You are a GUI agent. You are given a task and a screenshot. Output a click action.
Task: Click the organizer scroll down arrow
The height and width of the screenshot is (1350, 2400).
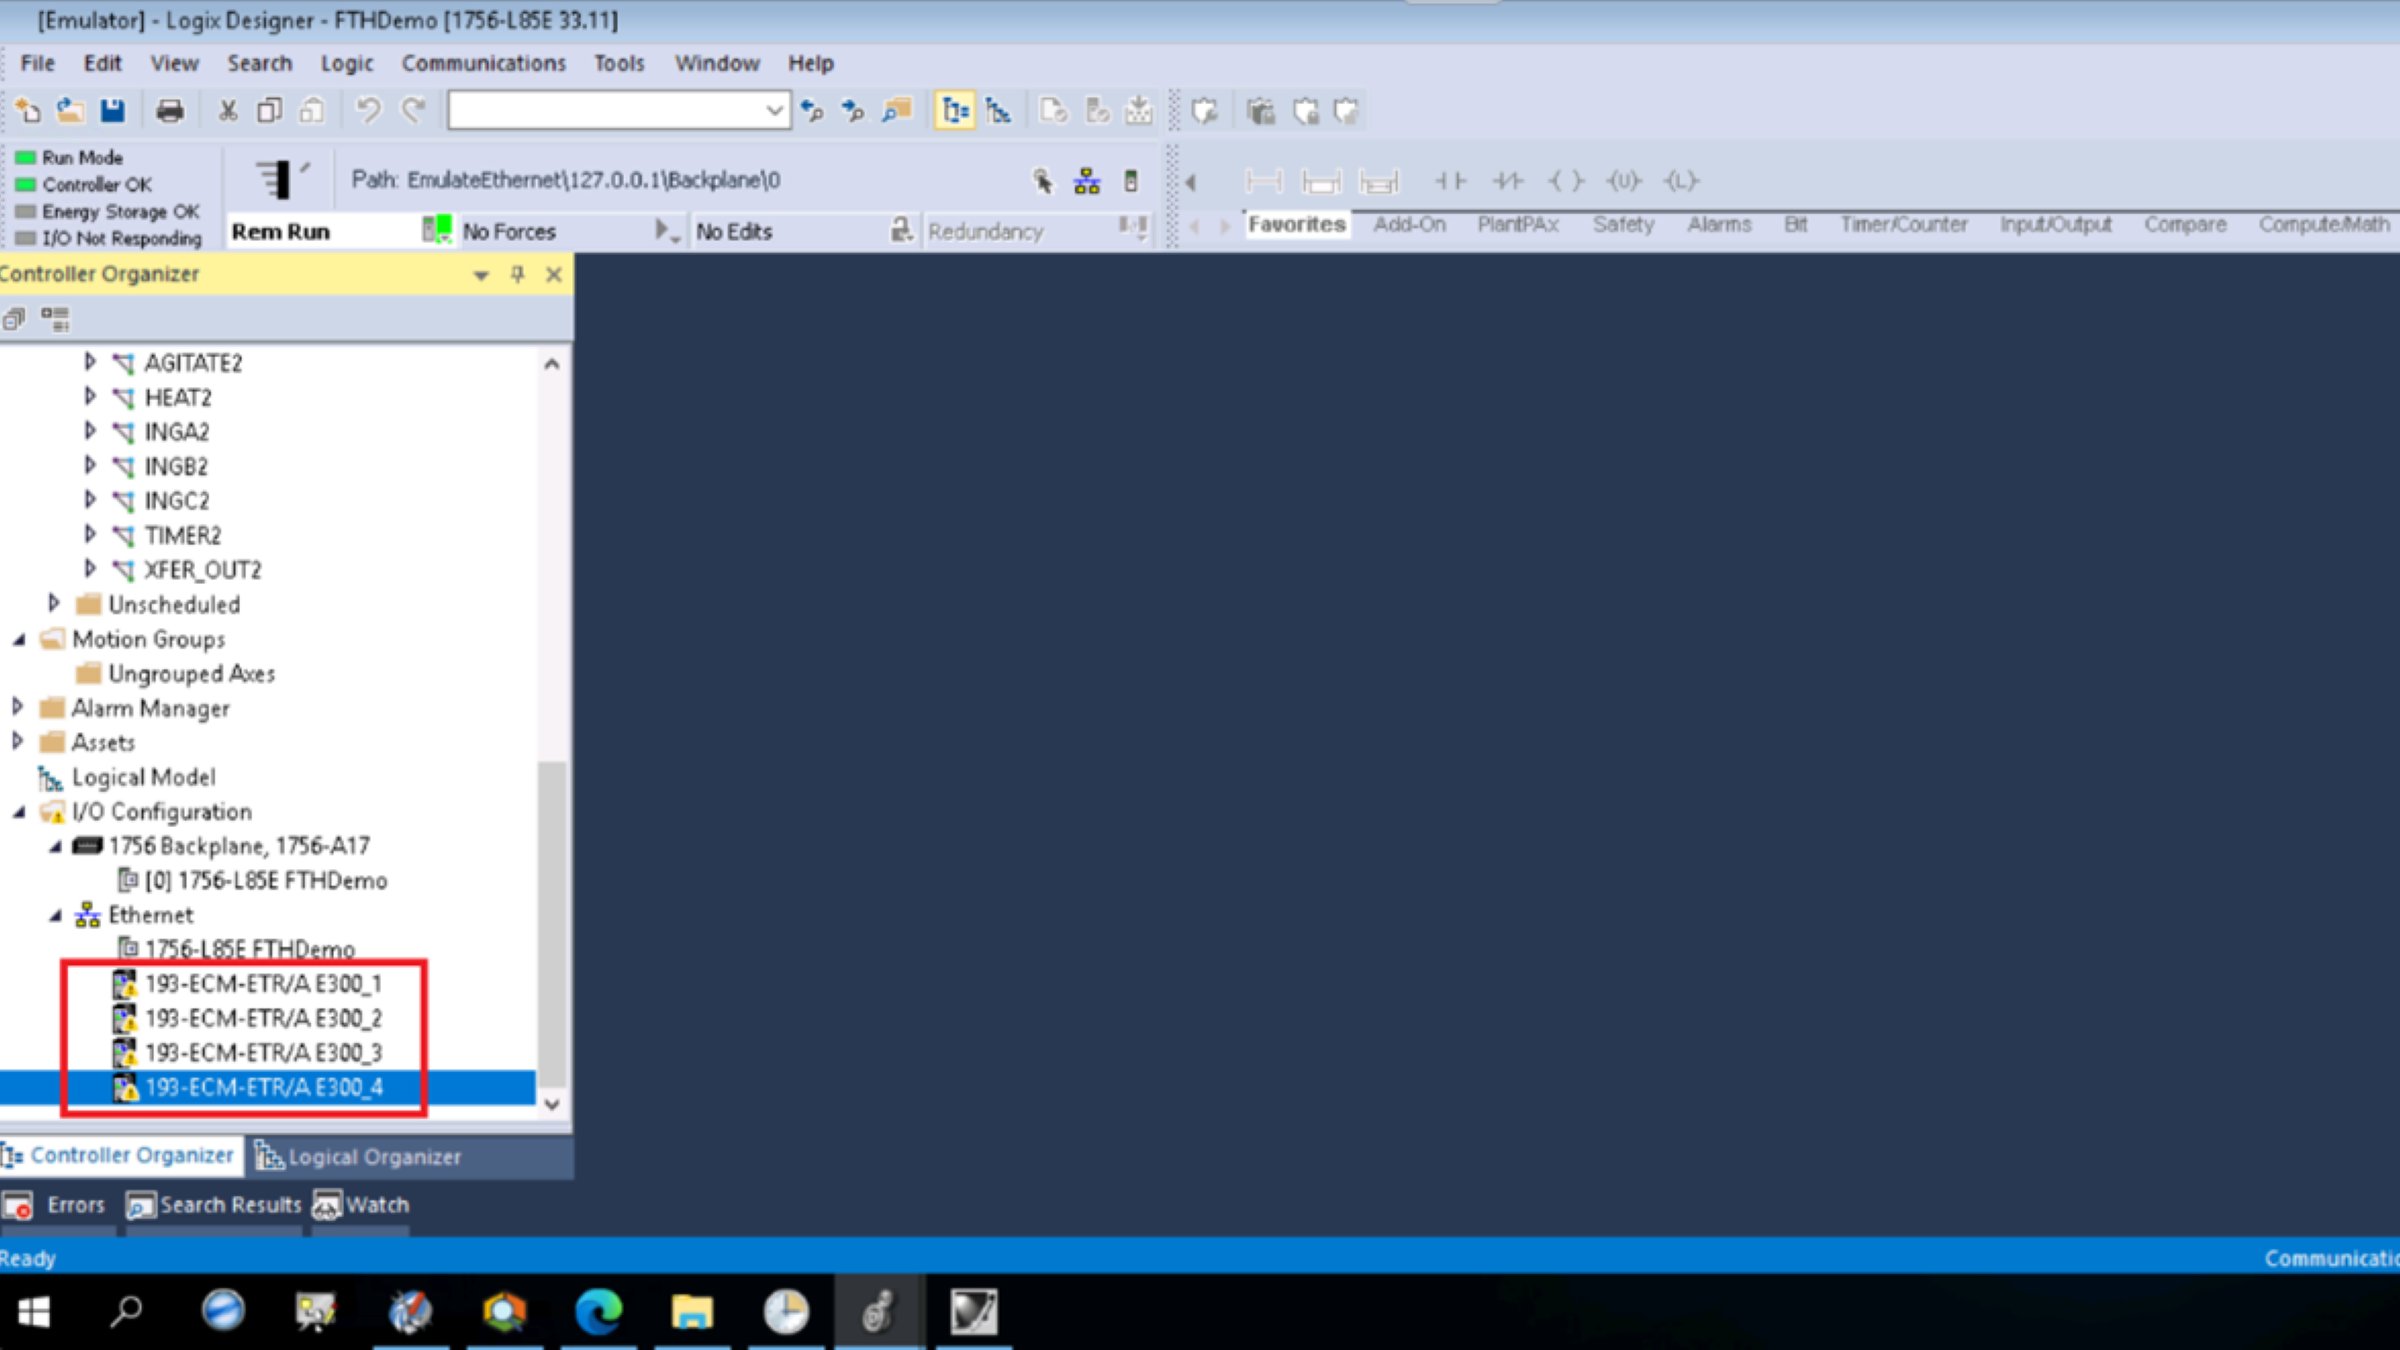(551, 1104)
